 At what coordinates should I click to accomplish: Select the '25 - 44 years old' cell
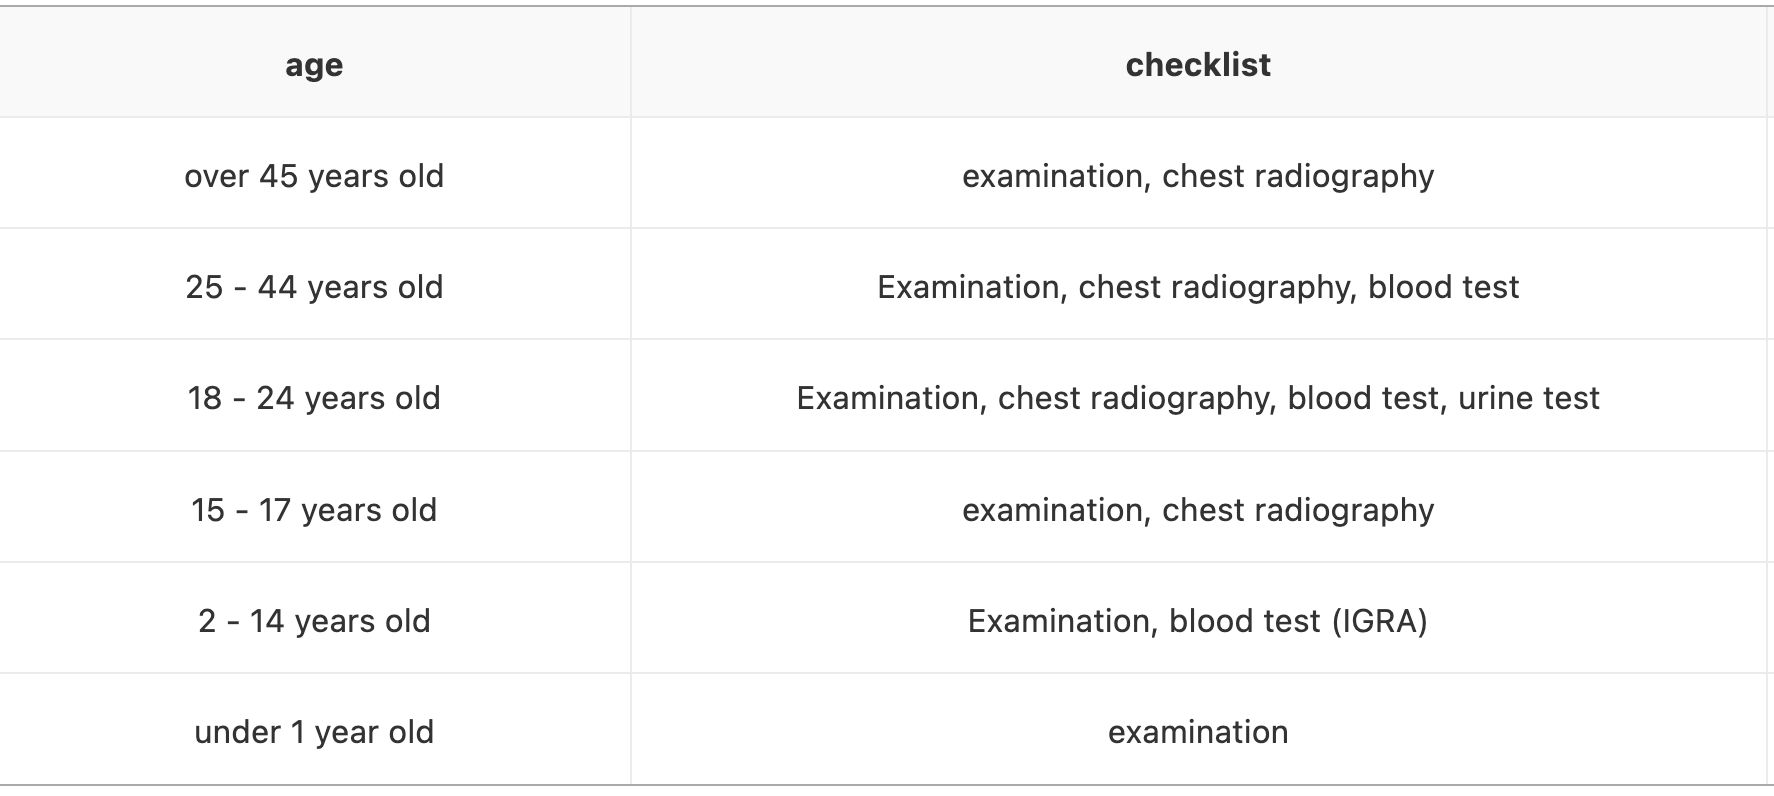coord(314,287)
